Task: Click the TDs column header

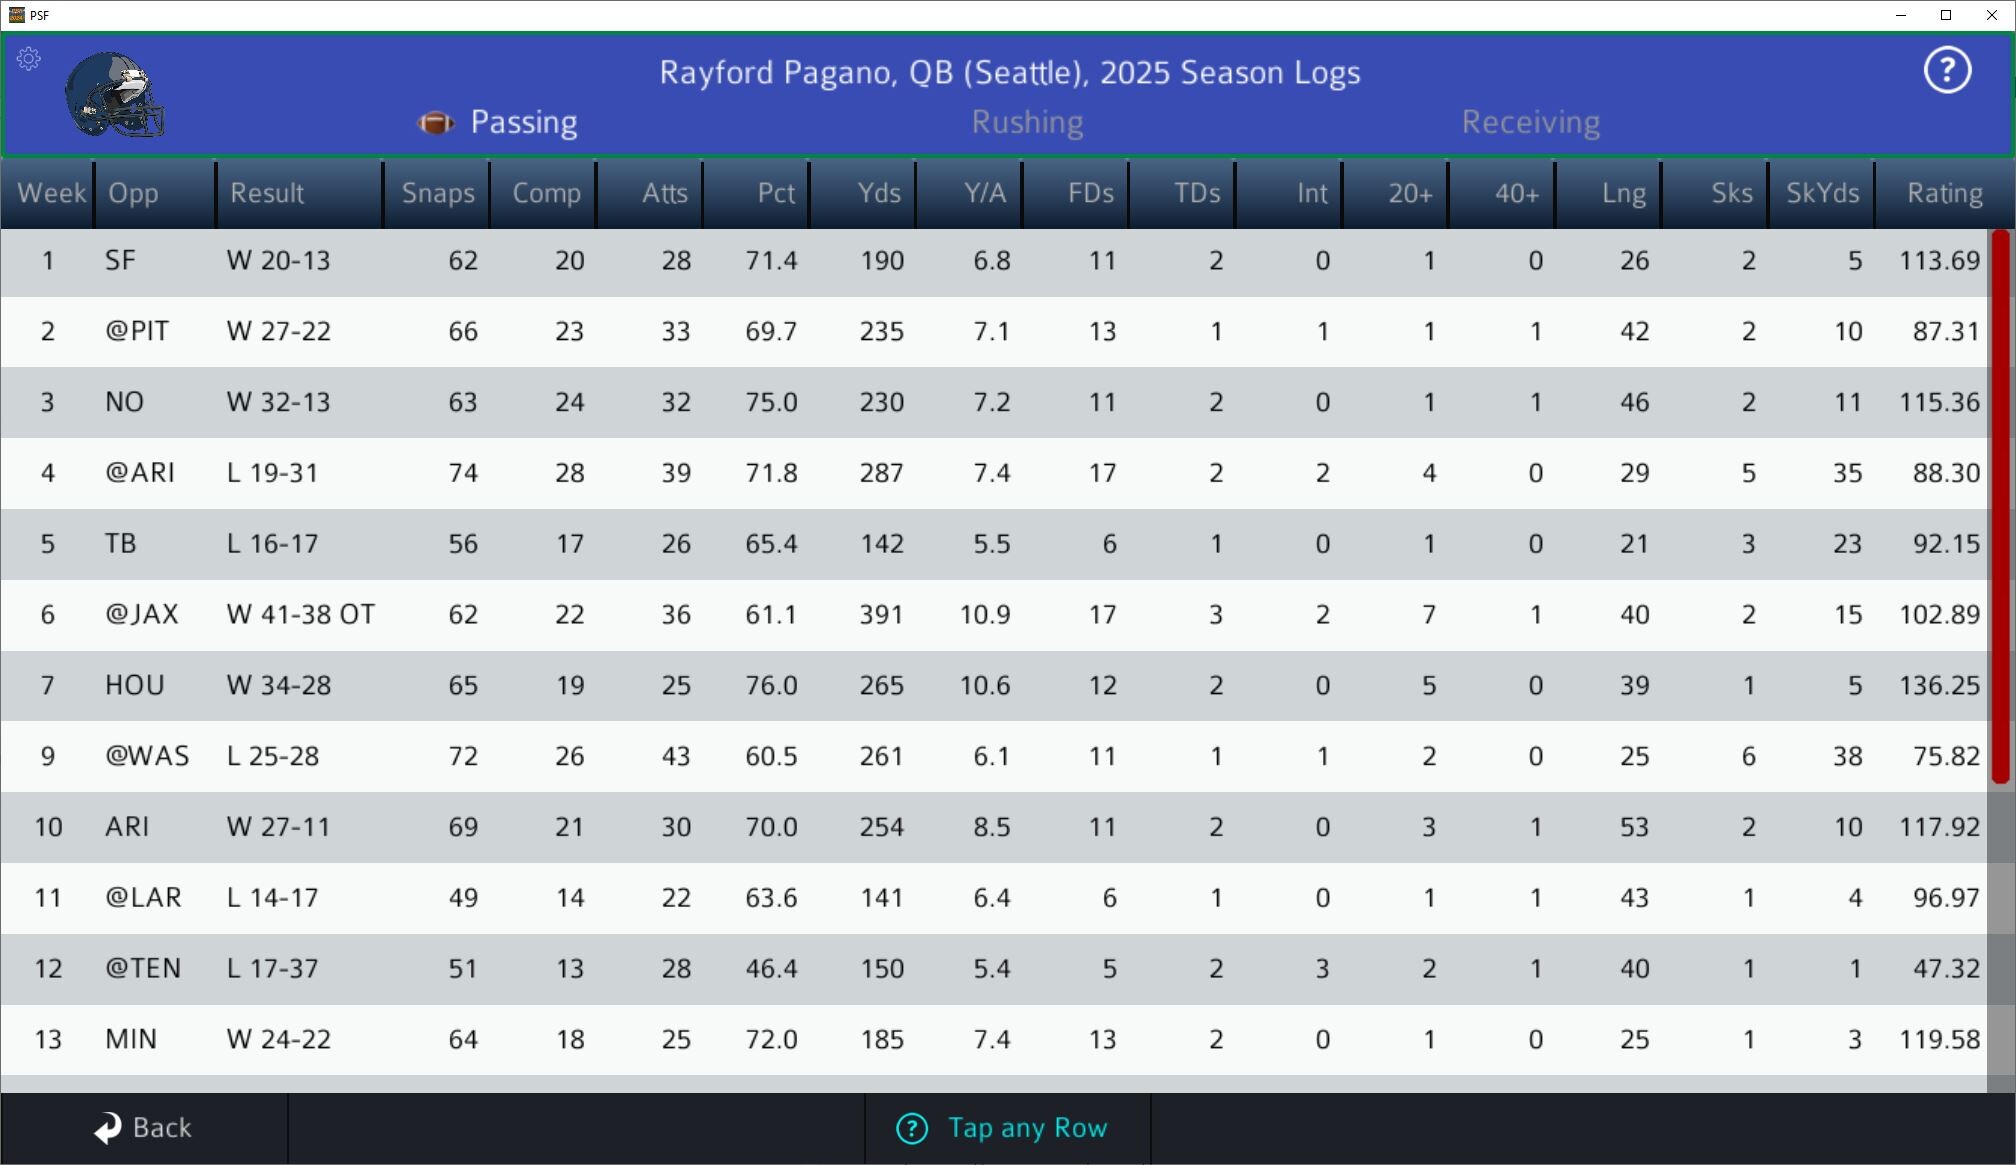Action: click(x=1196, y=193)
